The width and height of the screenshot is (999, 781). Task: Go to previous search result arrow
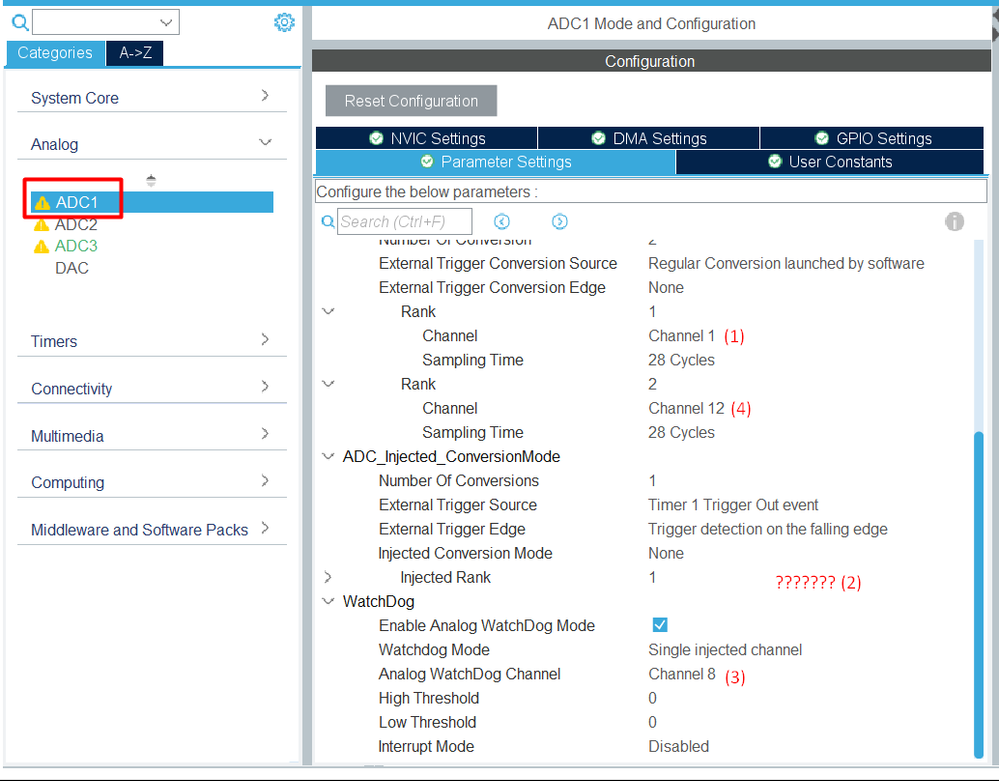click(501, 222)
